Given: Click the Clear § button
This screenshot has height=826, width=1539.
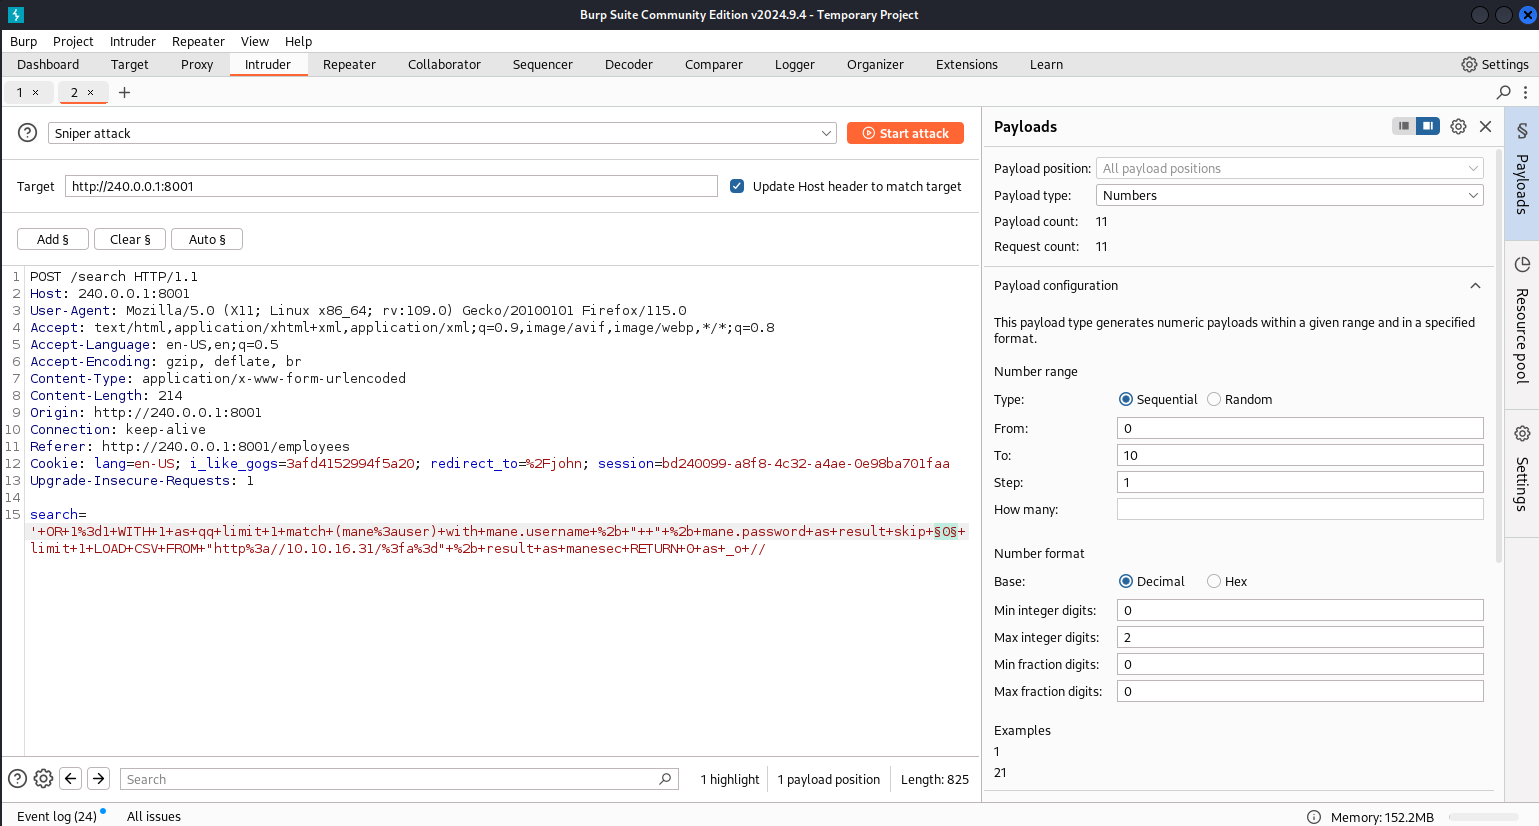Looking at the screenshot, I should (x=130, y=239).
